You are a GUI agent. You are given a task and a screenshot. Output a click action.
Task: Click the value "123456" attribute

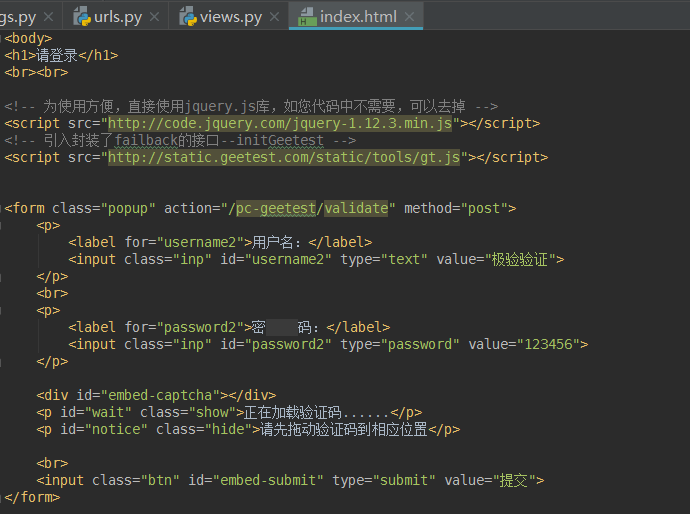pyautogui.click(x=524, y=344)
